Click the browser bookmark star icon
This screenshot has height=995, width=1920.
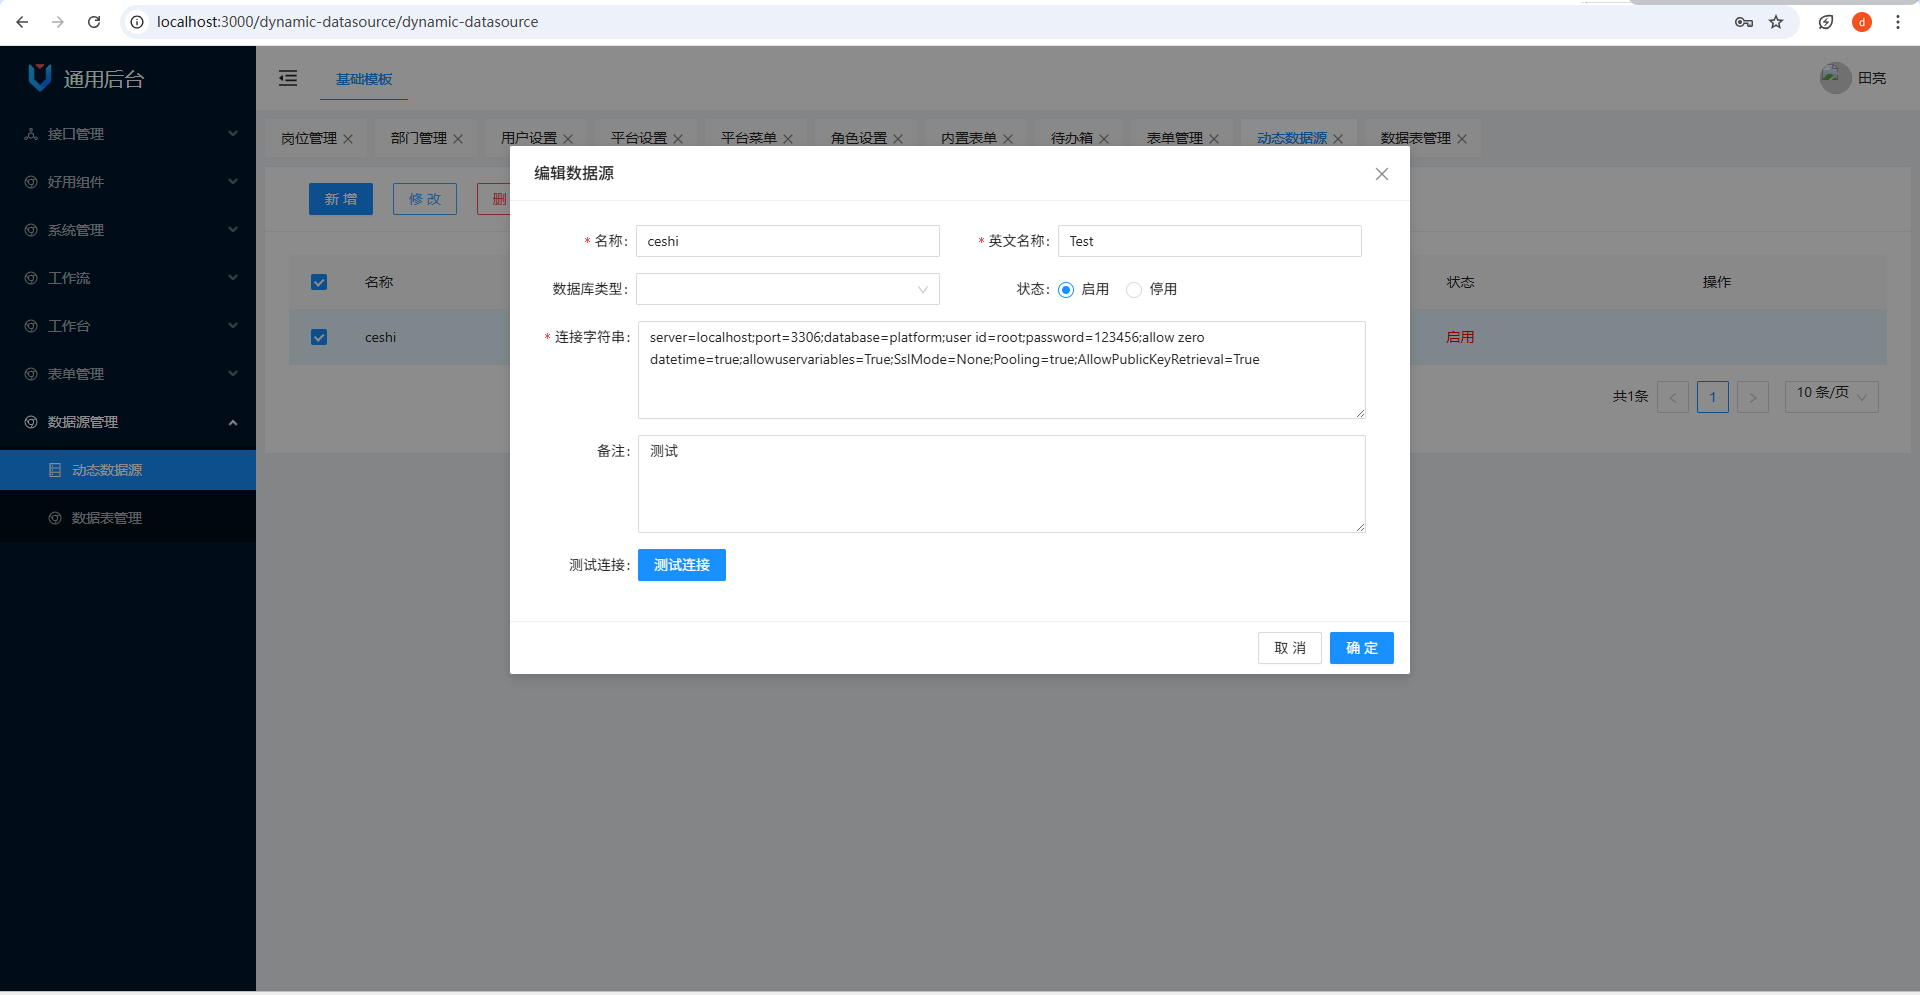(x=1776, y=22)
